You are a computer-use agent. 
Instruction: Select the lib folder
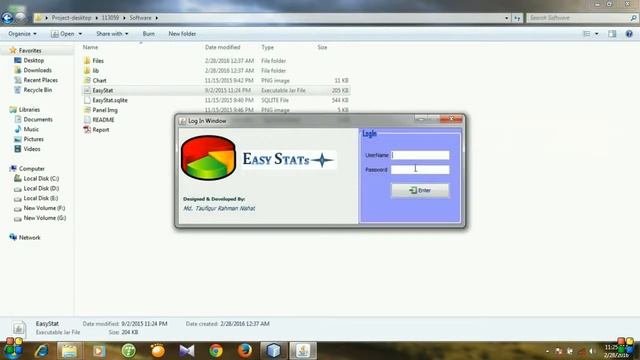96,71
